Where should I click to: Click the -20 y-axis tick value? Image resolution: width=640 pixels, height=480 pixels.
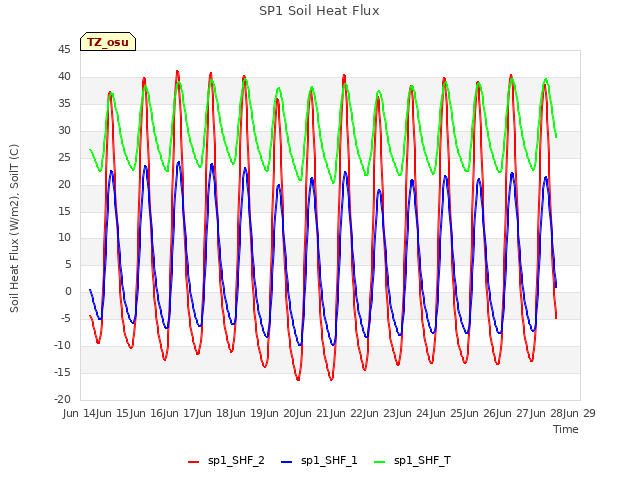62,399
